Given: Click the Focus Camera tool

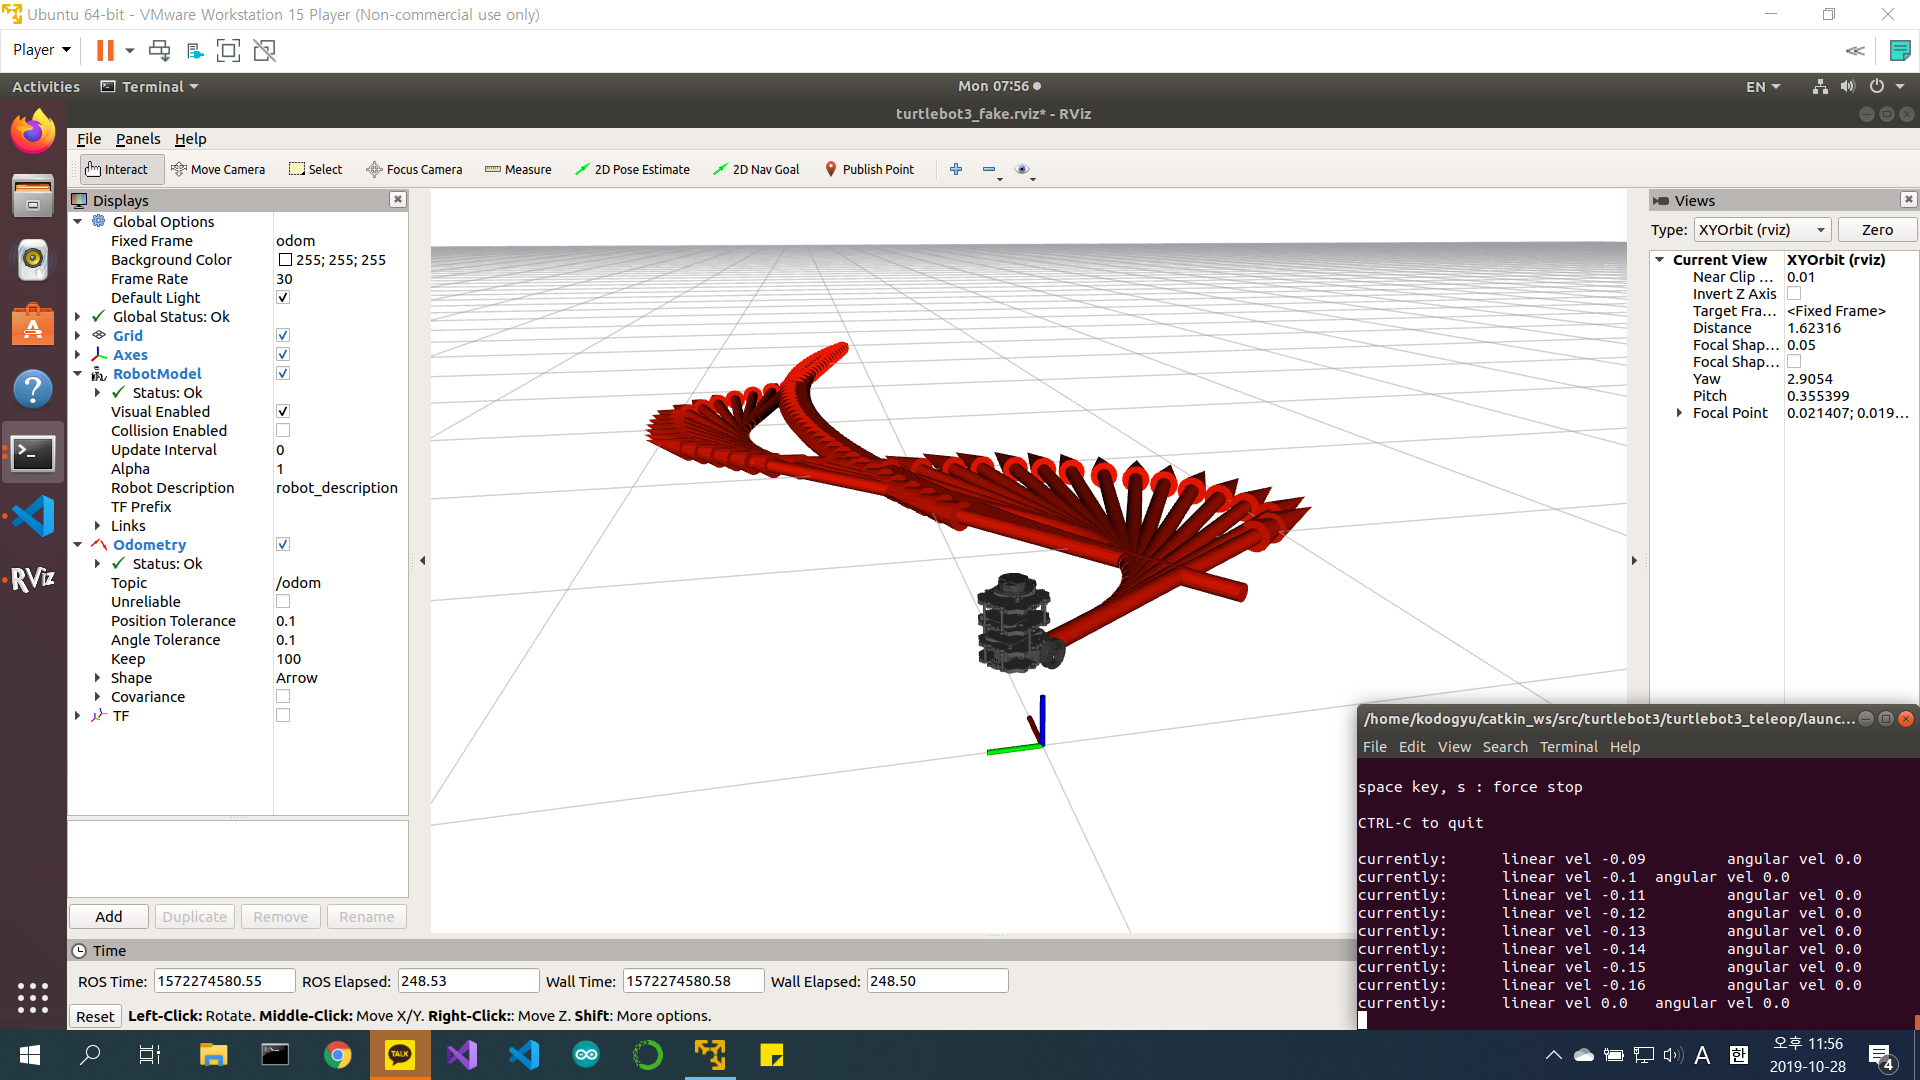Looking at the screenshot, I should pyautogui.click(x=414, y=169).
